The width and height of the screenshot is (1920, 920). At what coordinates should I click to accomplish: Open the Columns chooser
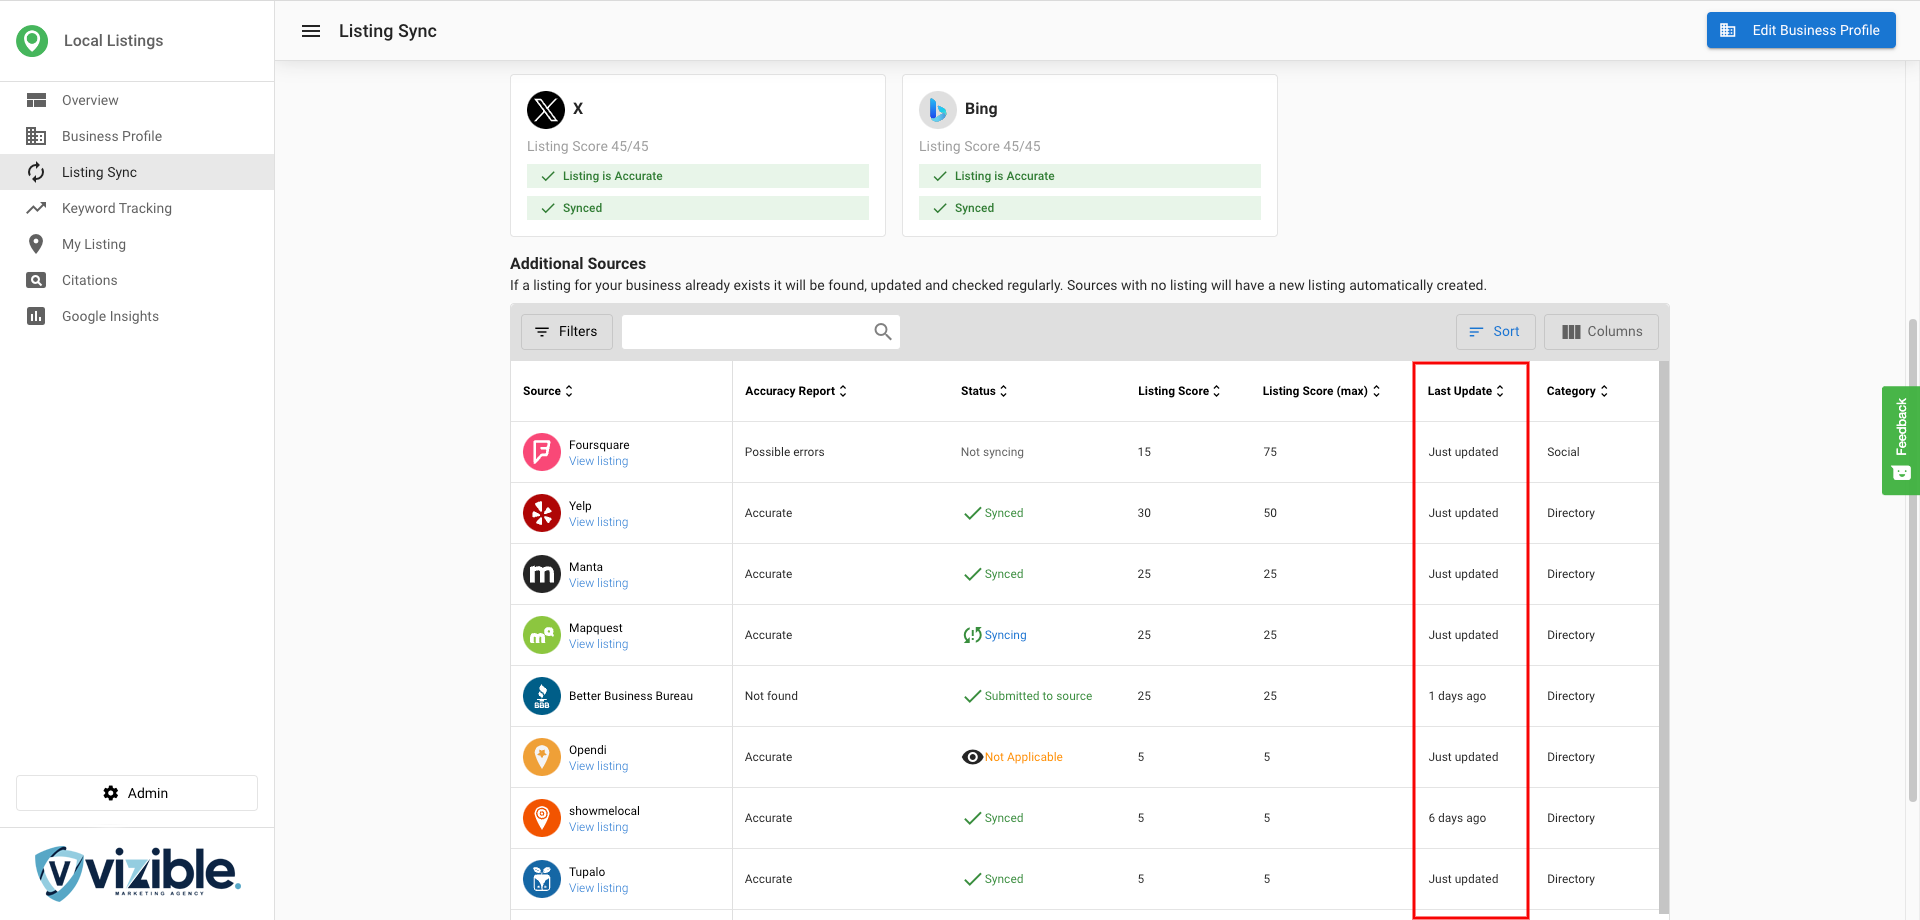(1601, 332)
